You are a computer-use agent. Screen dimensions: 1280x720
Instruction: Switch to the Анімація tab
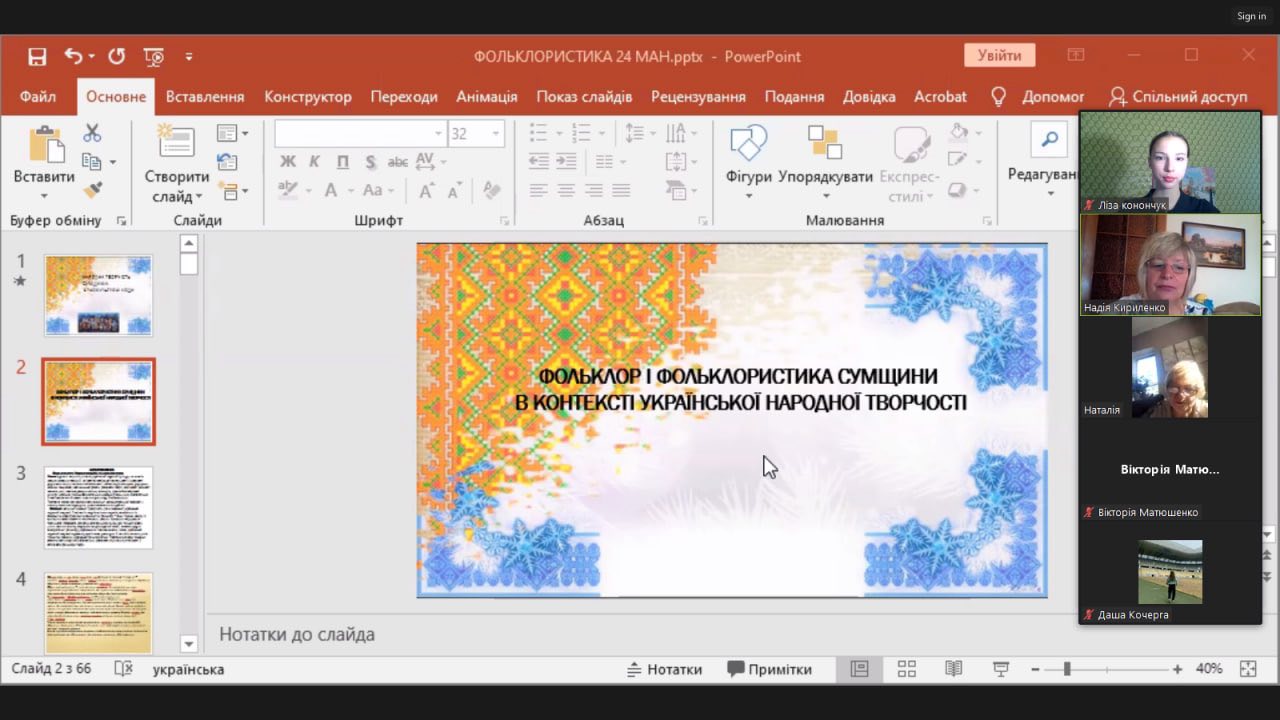(x=486, y=97)
